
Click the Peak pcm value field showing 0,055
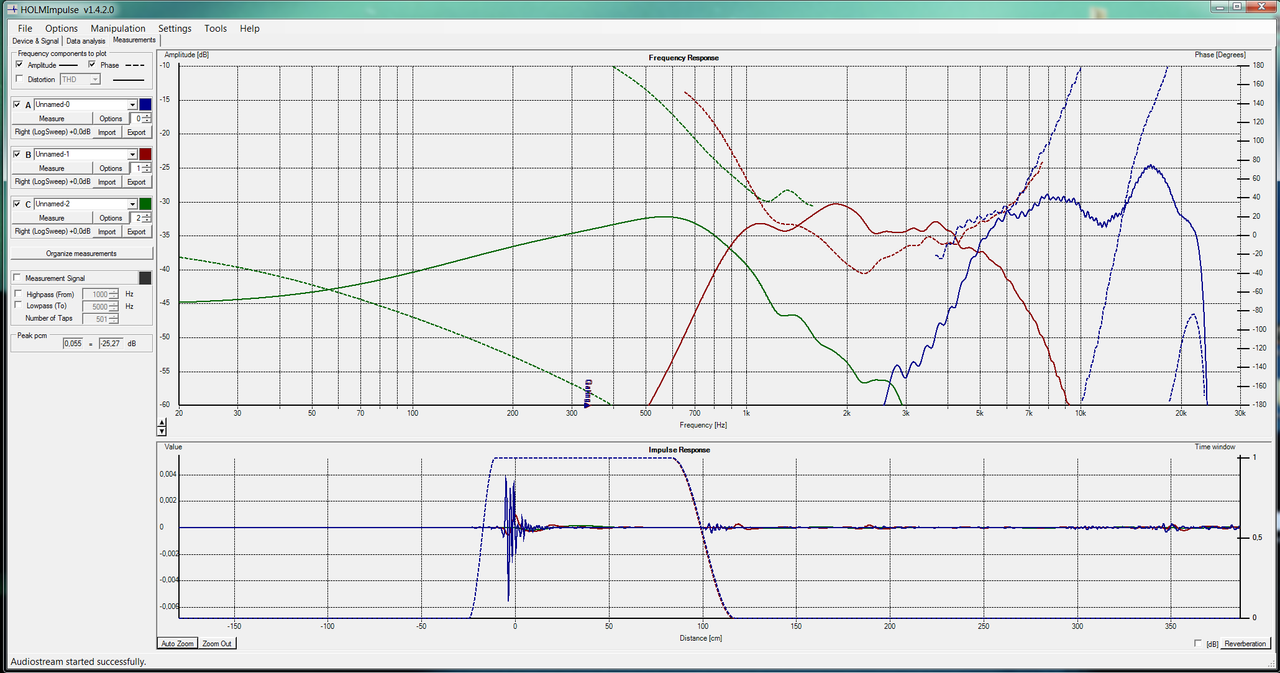point(72,343)
